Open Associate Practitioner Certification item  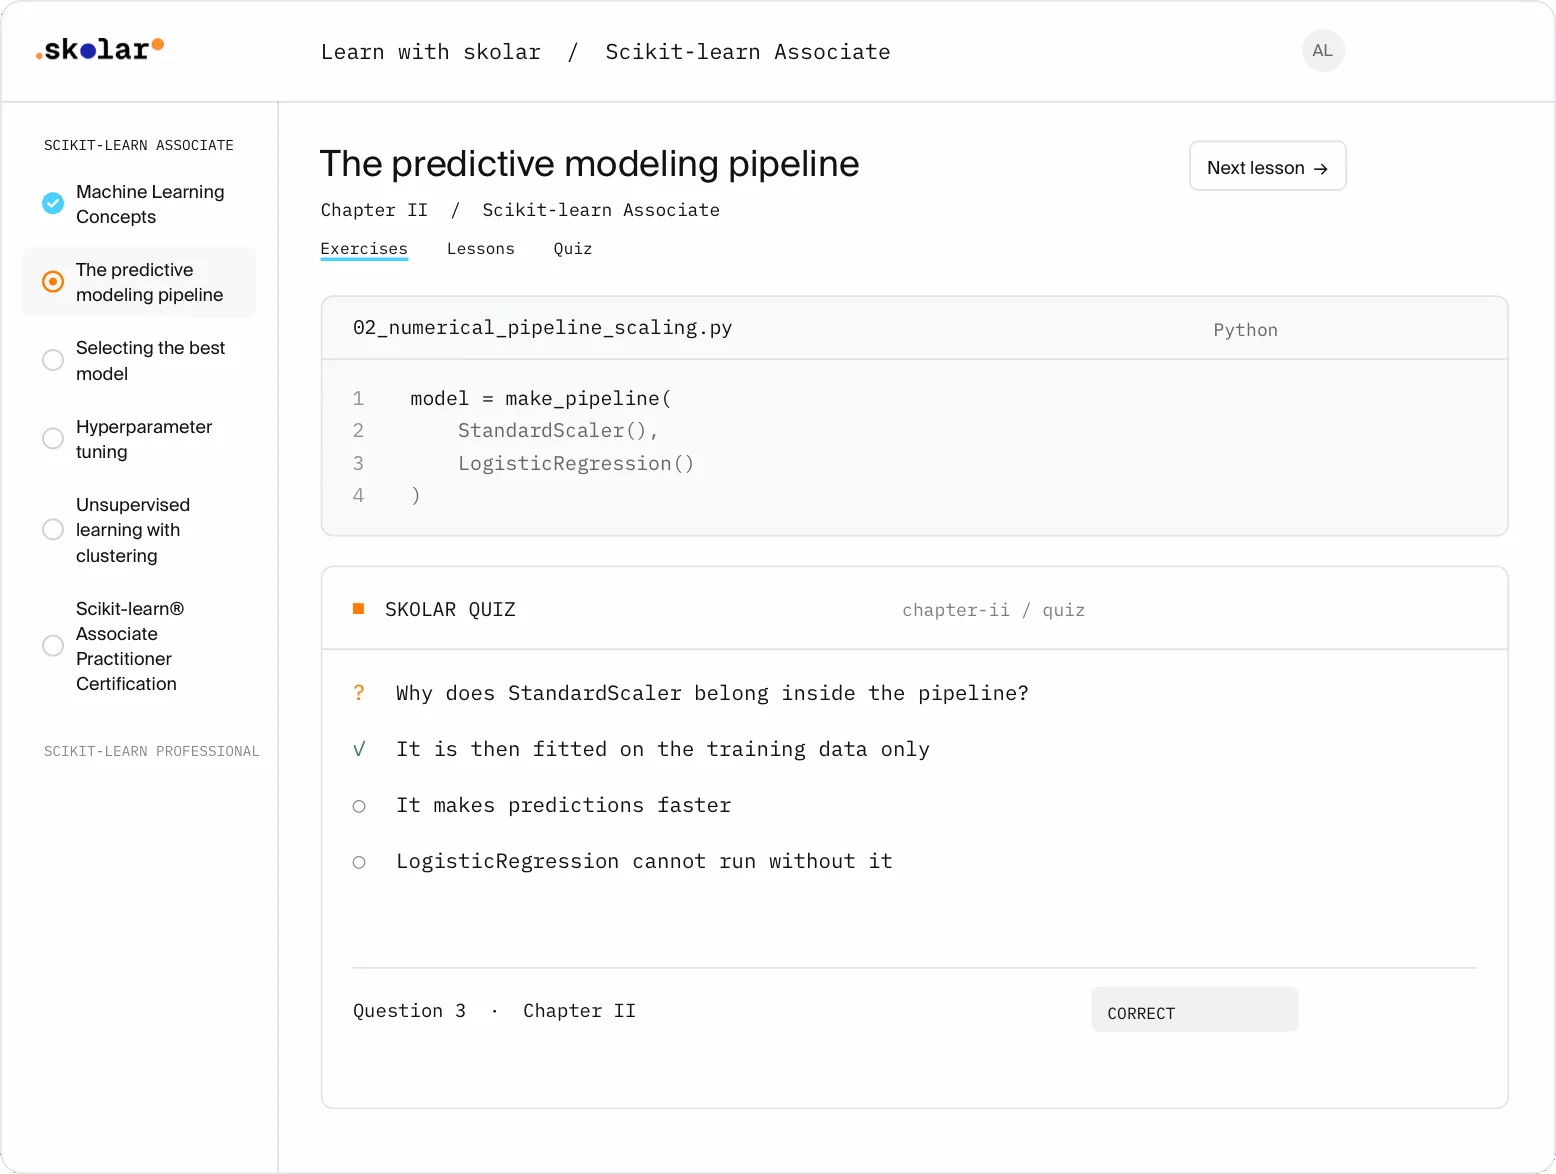point(130,646)
